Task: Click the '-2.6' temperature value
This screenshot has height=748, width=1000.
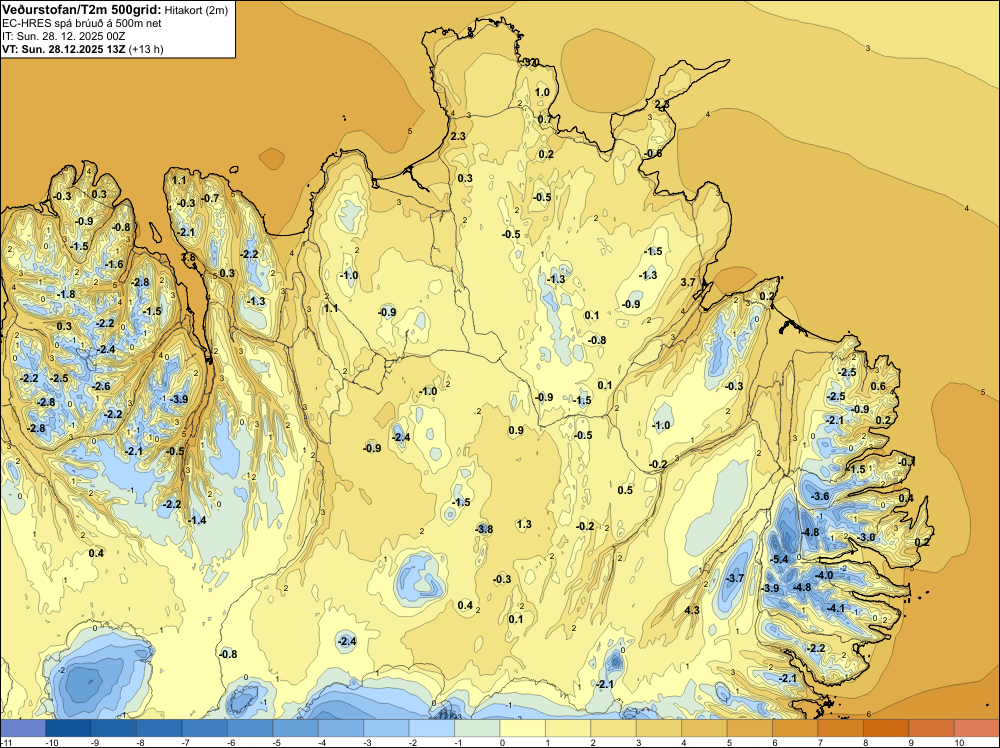Action: [101, 386]
